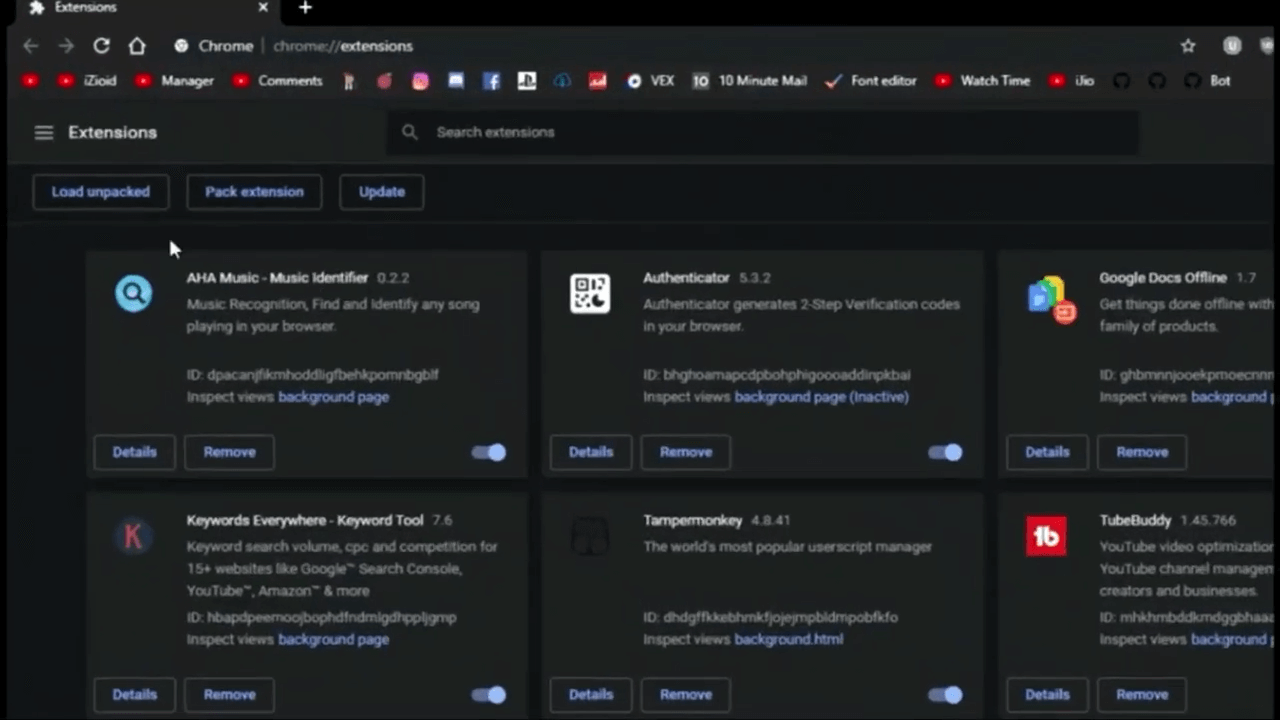Go back with the back arrow
The image size is (1280, 720).
point(30,46)
